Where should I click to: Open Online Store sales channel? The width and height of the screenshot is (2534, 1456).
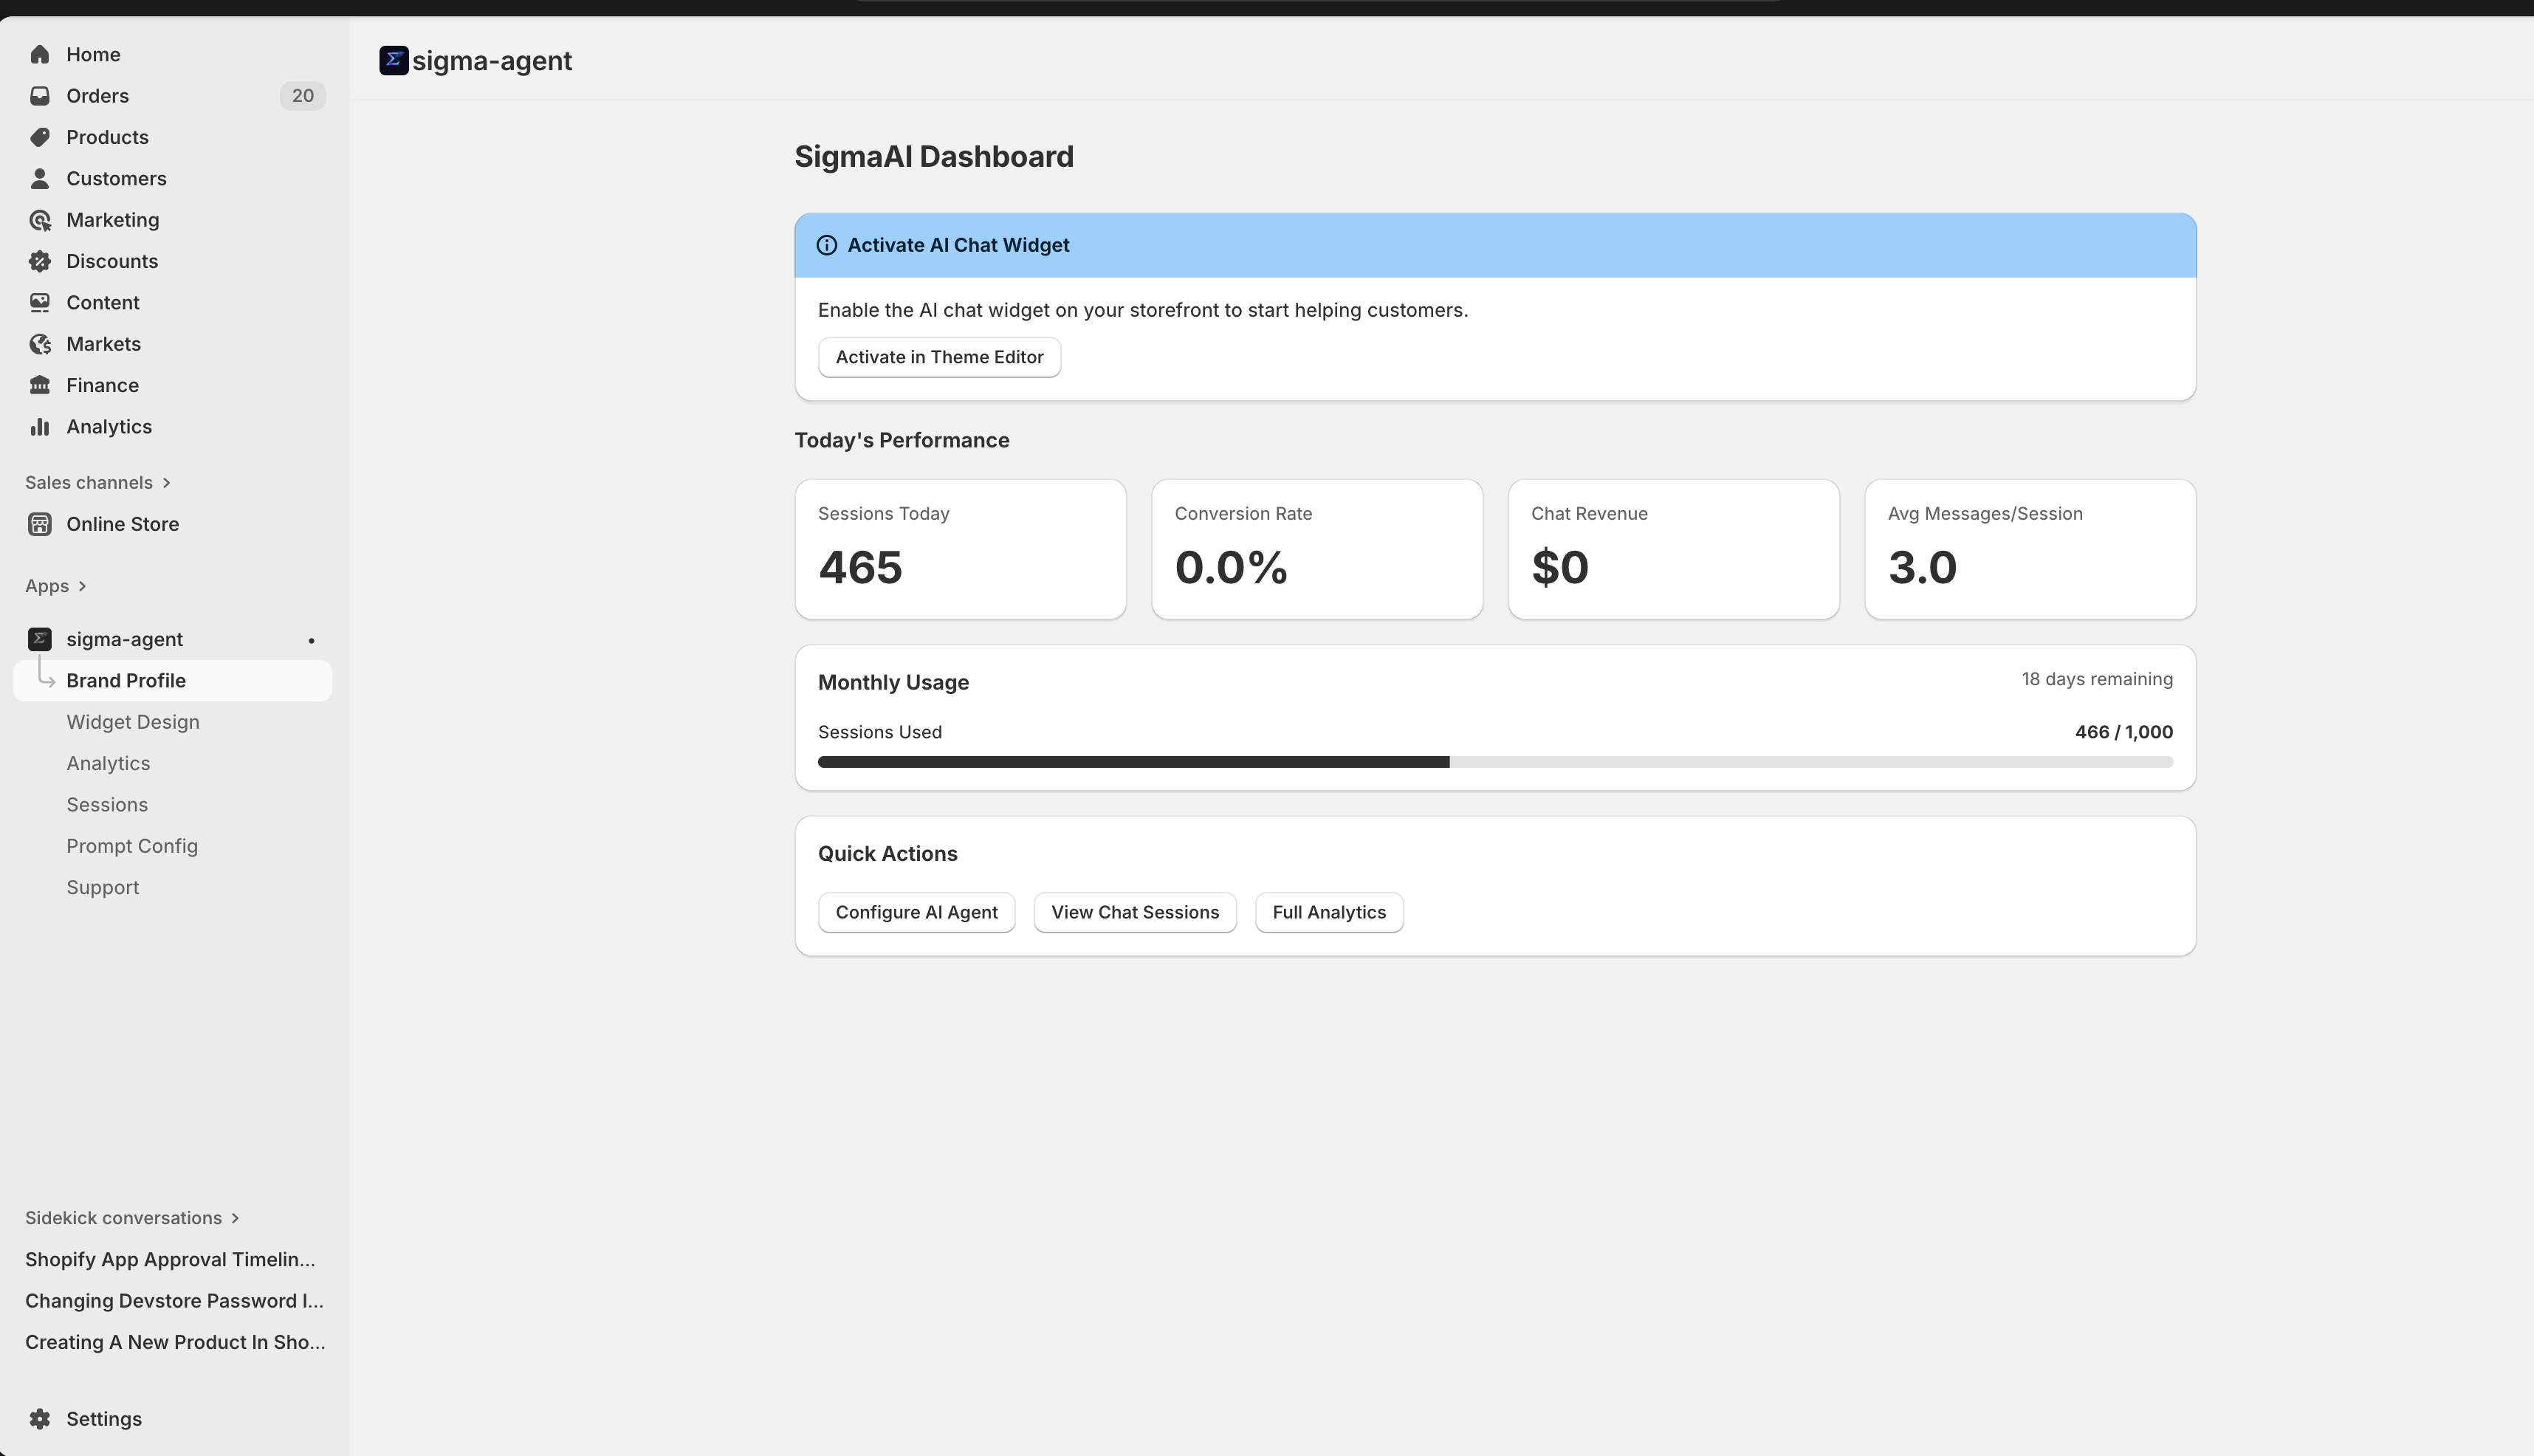[173, 524]
